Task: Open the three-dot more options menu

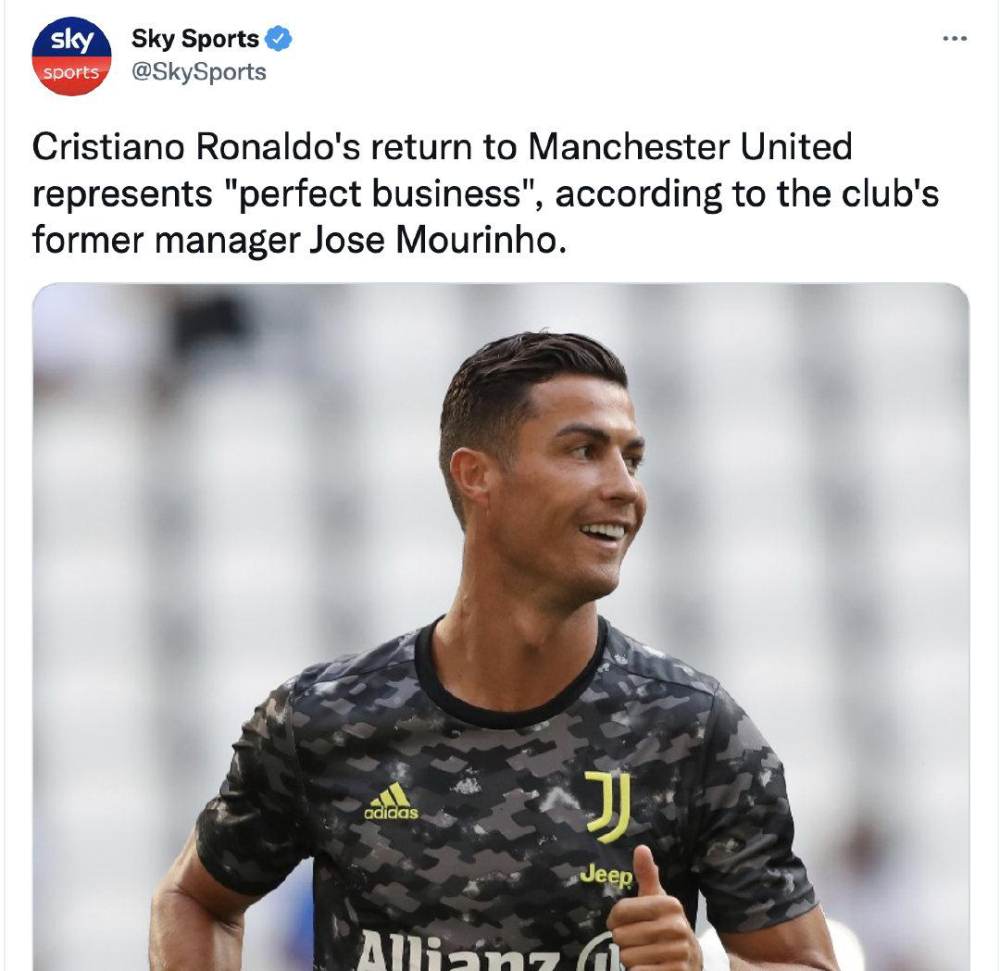Action: [x=955, y=39]
